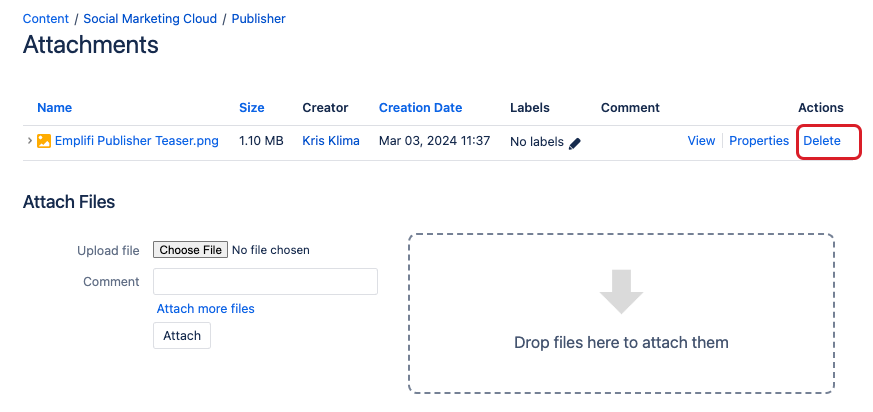The image size is (873, 412).
Task: Click the No file chosen text
Action: tap(271, 250)
